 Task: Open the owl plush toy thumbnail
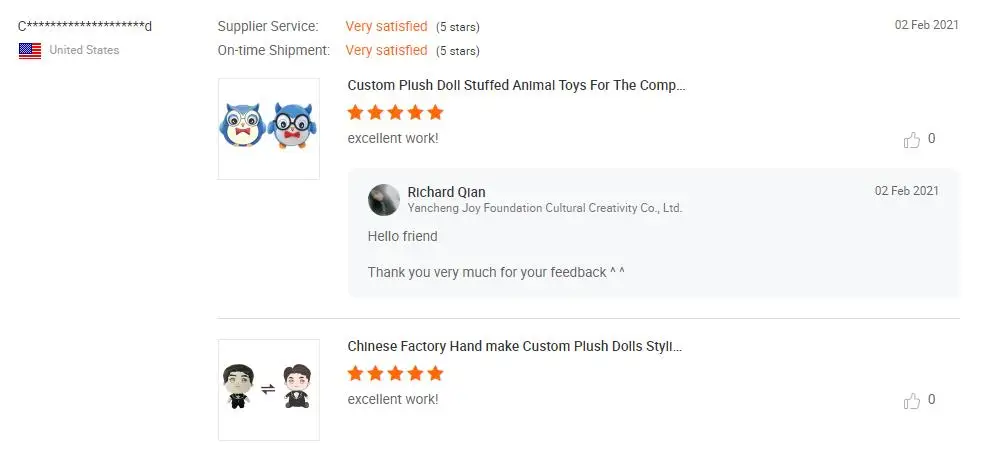click(x=269, y=129)
